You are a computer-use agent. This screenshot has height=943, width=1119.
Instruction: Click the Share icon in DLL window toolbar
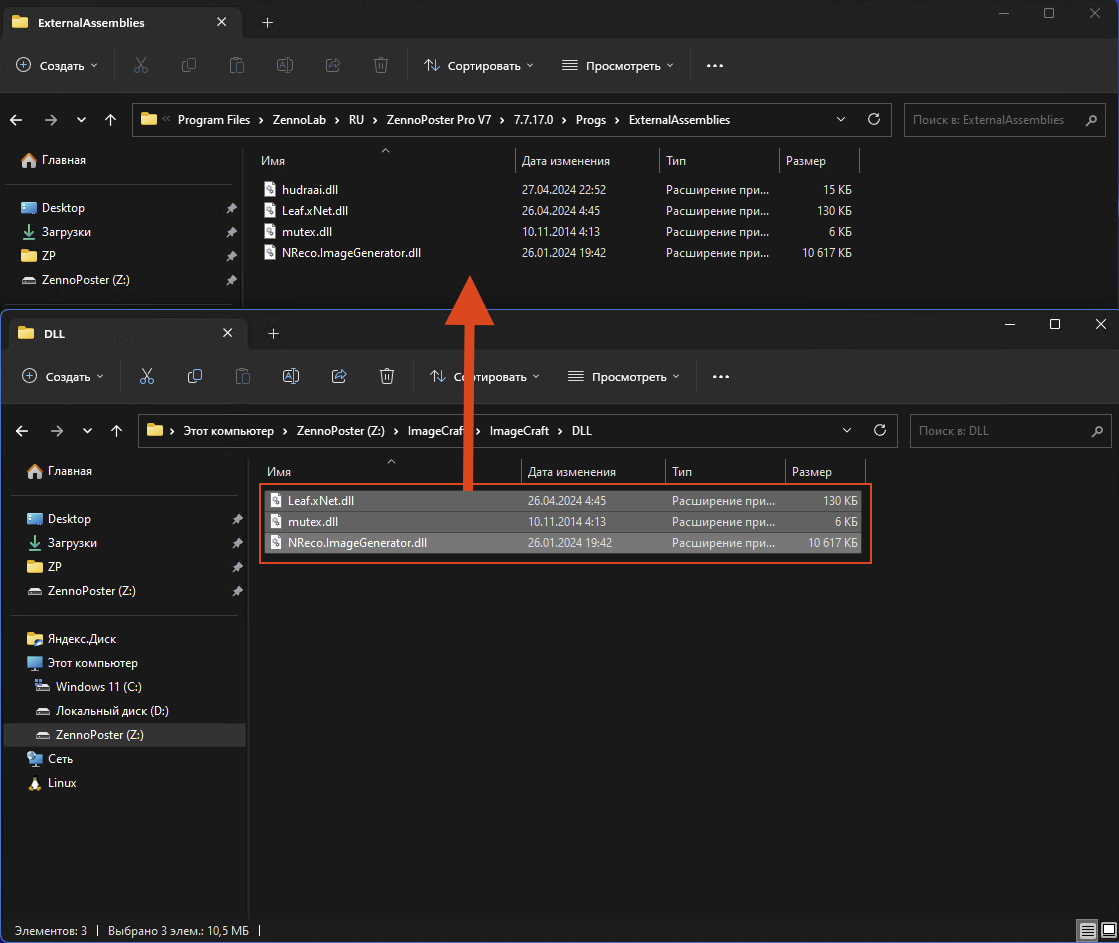339,376
